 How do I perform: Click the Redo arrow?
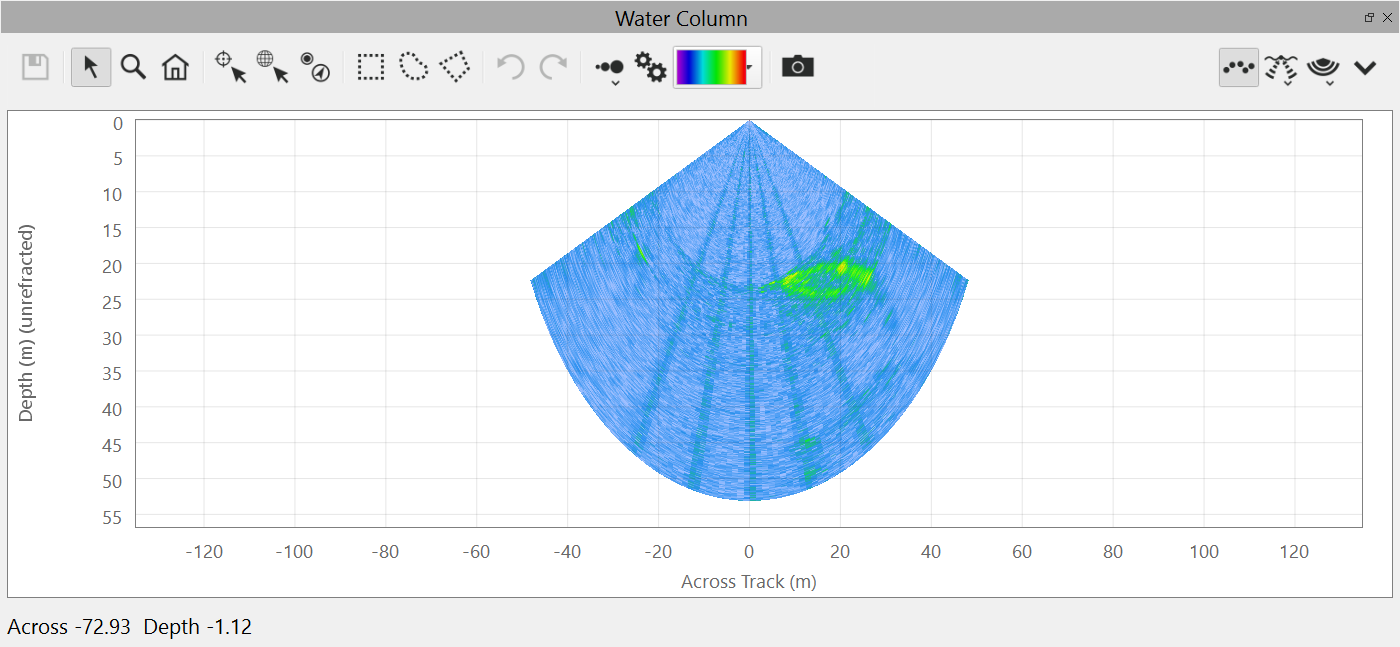pos(553,67)
